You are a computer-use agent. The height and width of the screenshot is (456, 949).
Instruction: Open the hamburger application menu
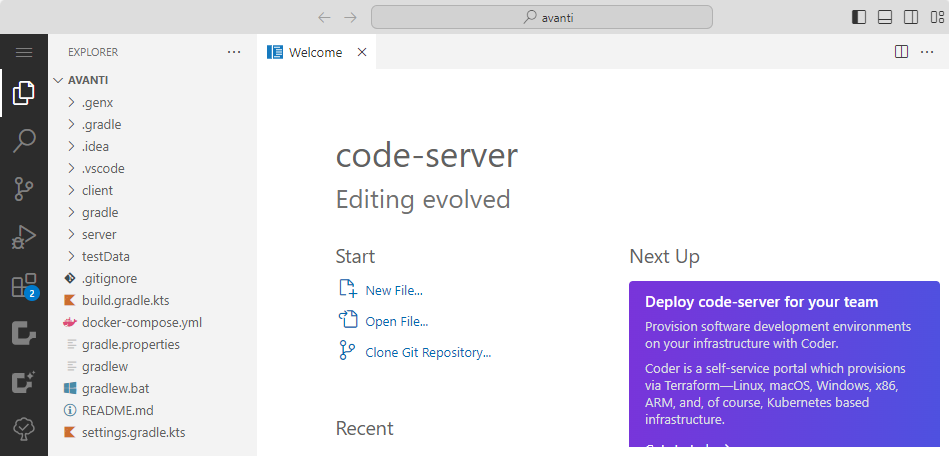pyautogui.click(x=24, y=53)
